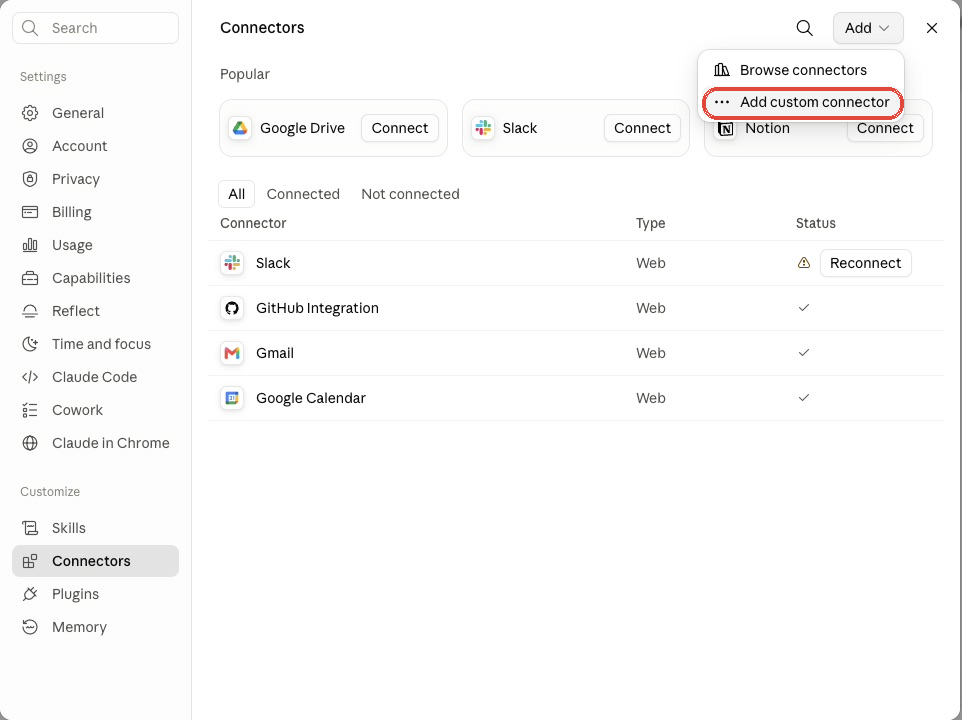Viewport: 962px width, 720px height.
Task: Click the Plugins plug icon
Action: [x=29, y=594]
